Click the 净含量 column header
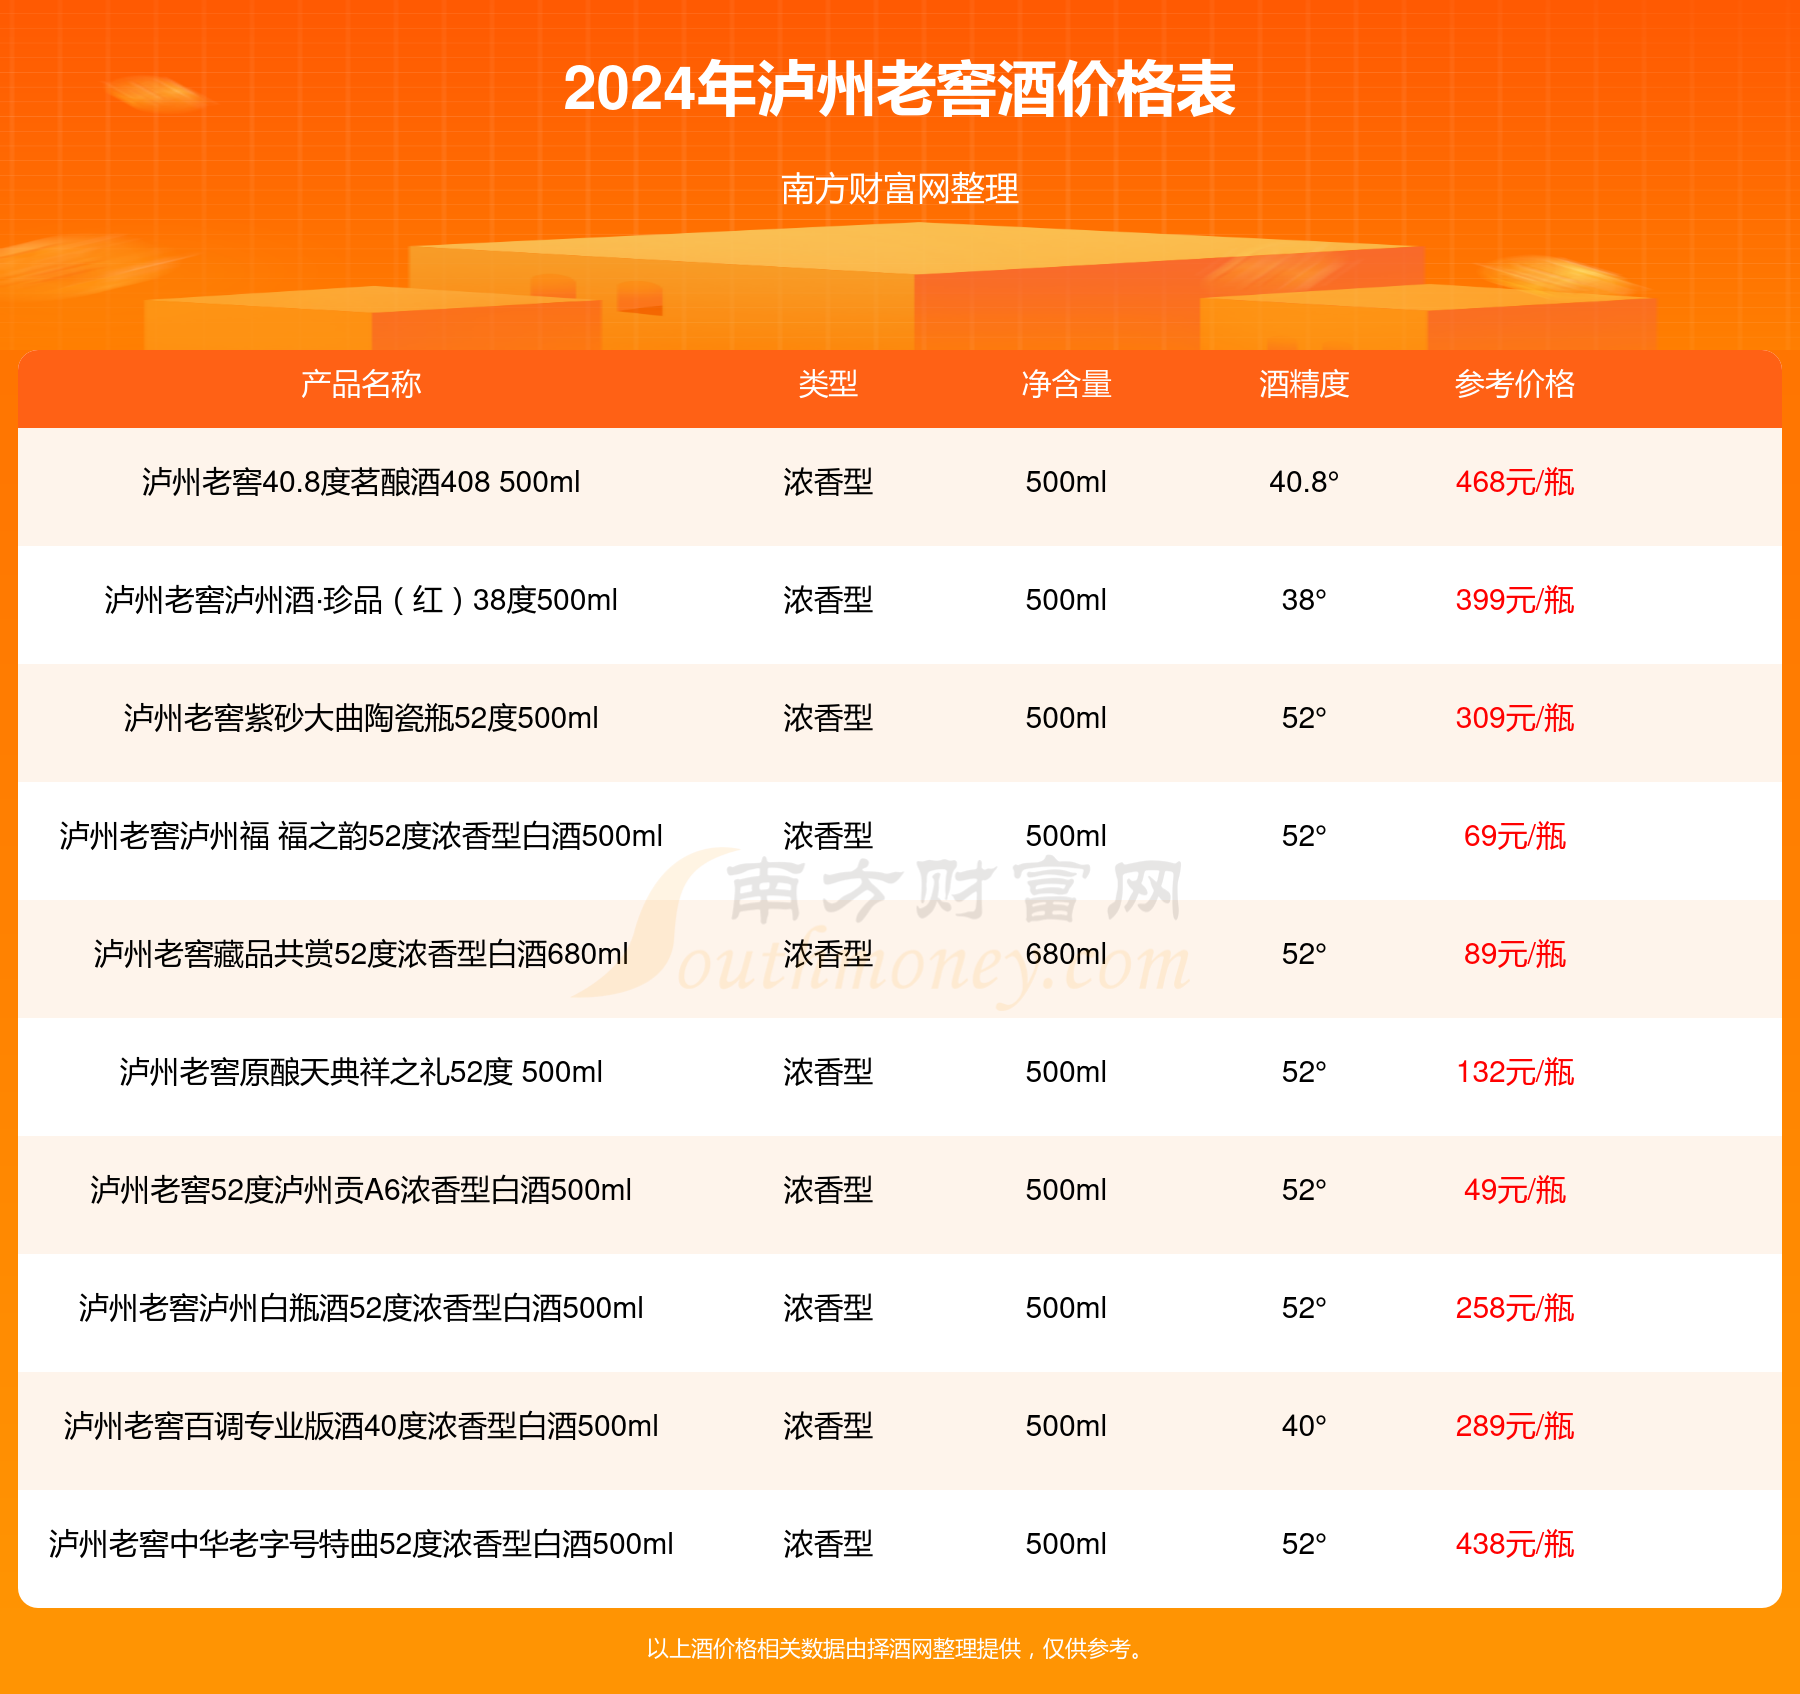 pyautogui.click(x=1066, y=384)
